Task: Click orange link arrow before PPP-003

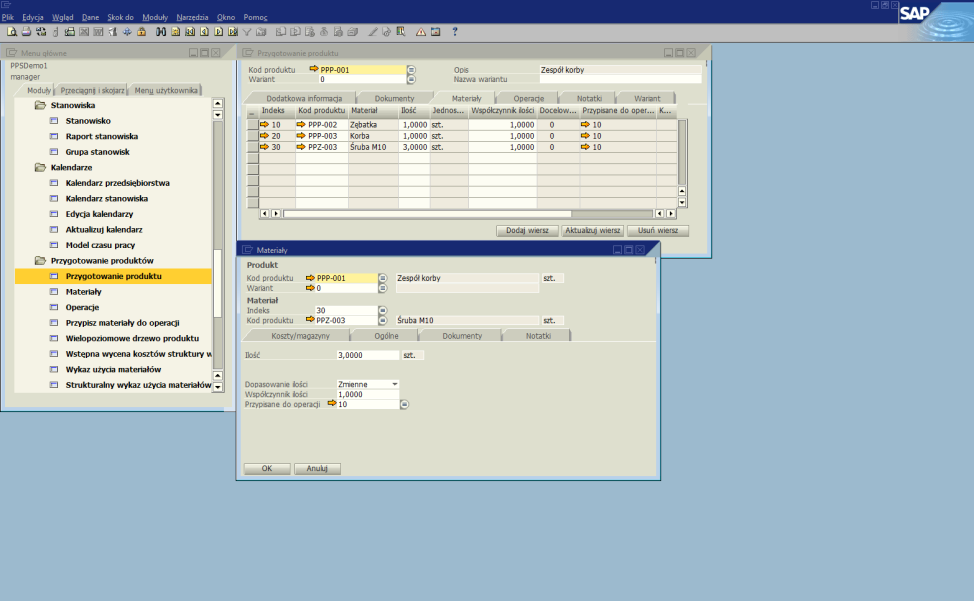Action: 301,136
